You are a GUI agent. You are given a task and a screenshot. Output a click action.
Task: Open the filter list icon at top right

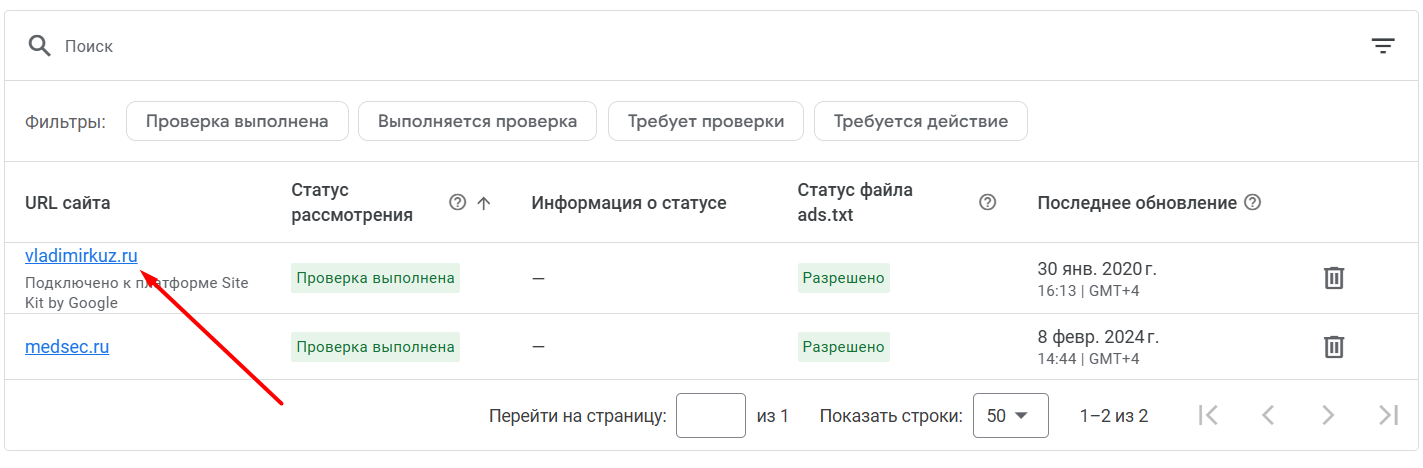[x=1383, y=46]
